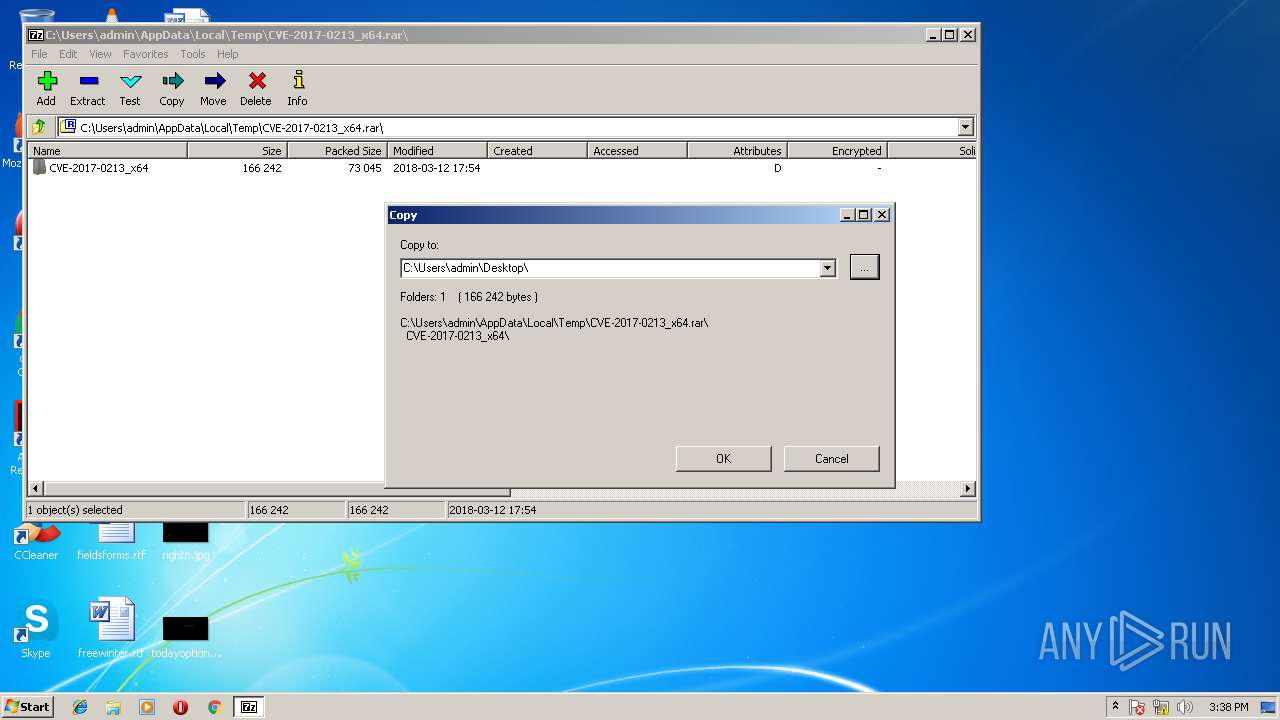Open the View menu
This screenshot has height=720, width=1280.
(100, 54)
